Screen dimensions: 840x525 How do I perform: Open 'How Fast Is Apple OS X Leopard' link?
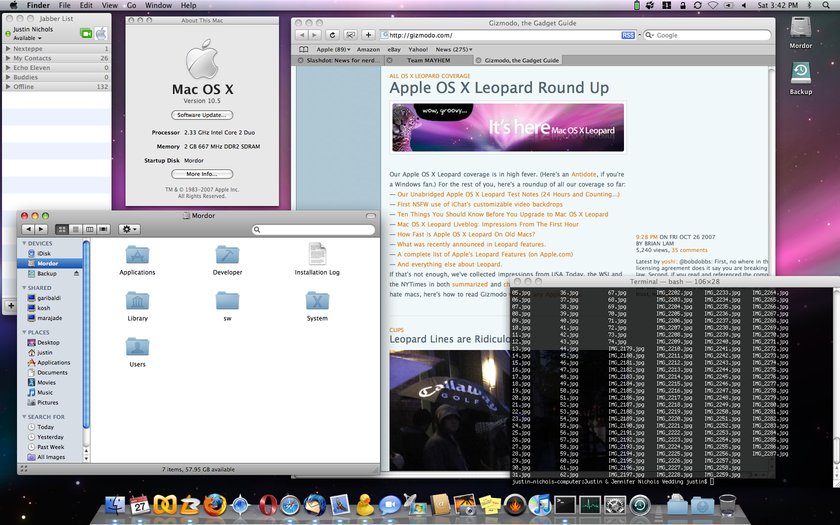pos(466,234)
